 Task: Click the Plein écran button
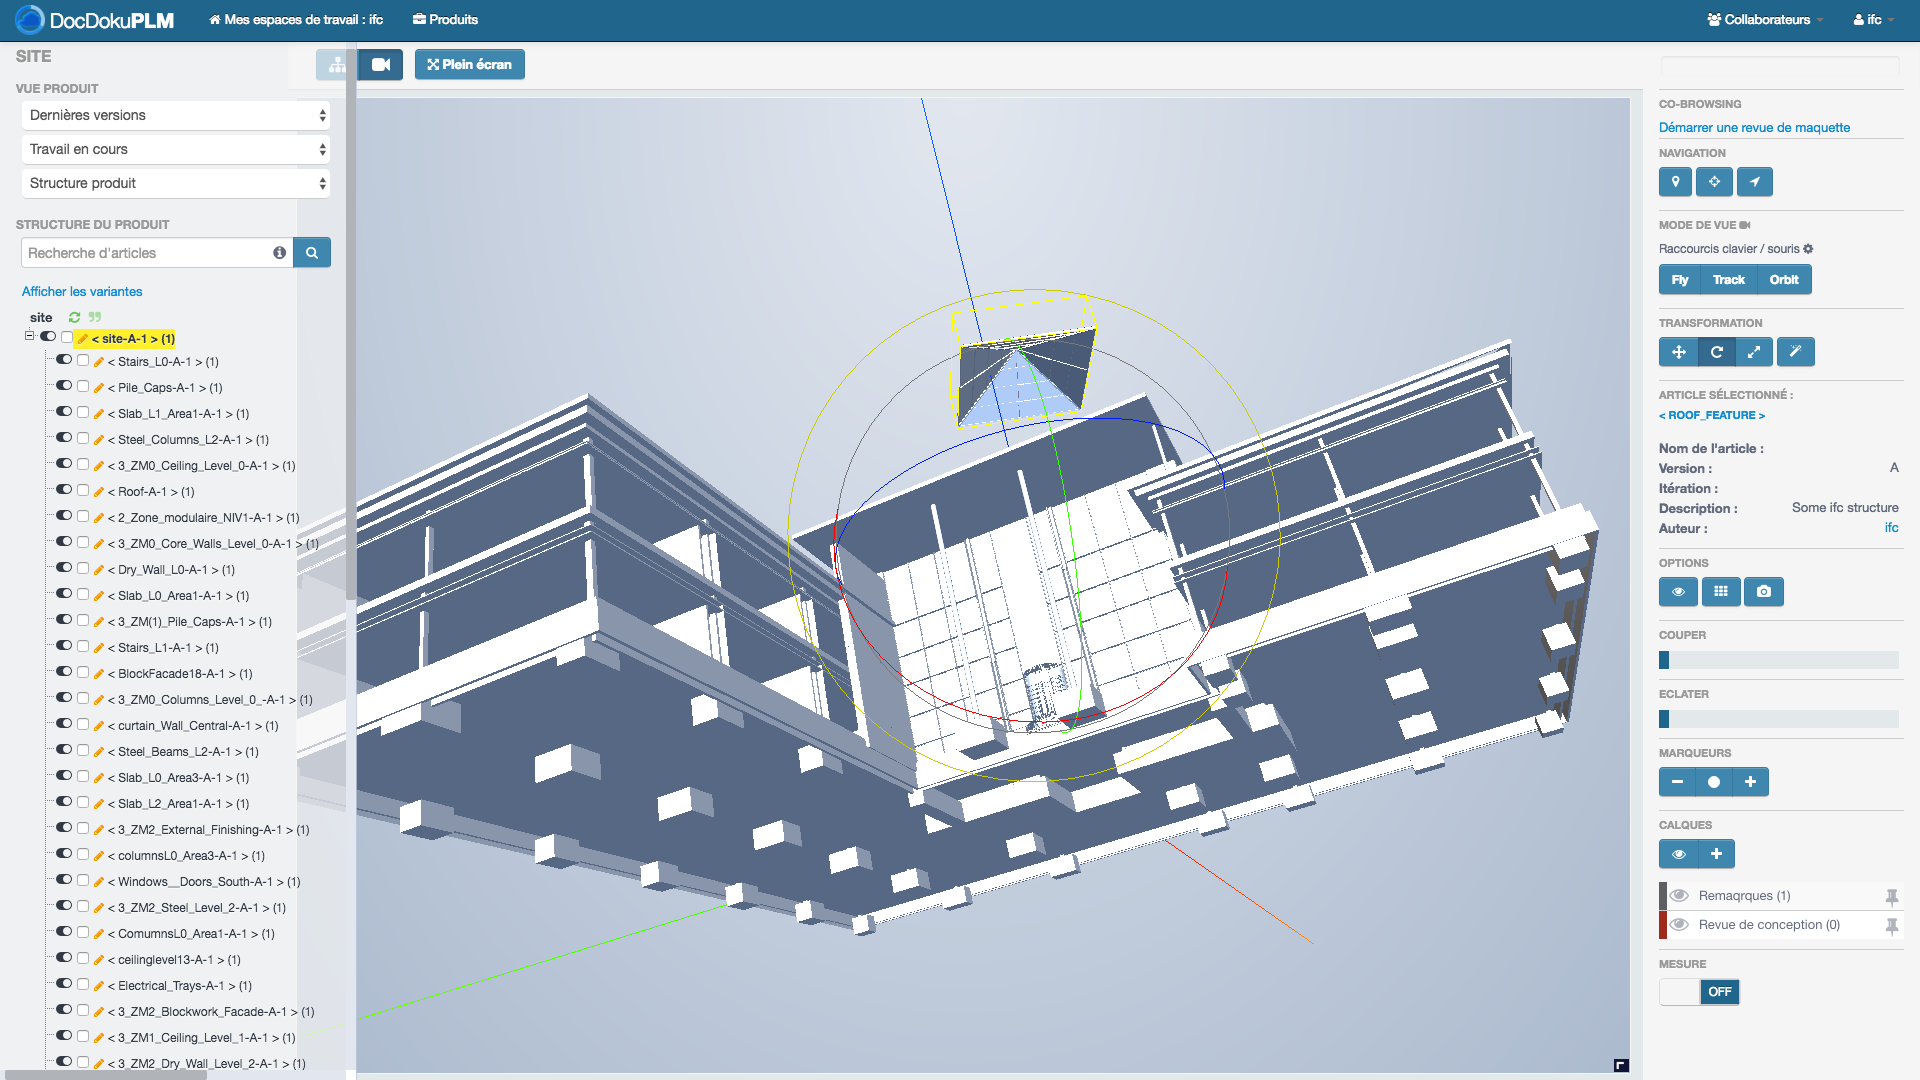pos(469,65)
